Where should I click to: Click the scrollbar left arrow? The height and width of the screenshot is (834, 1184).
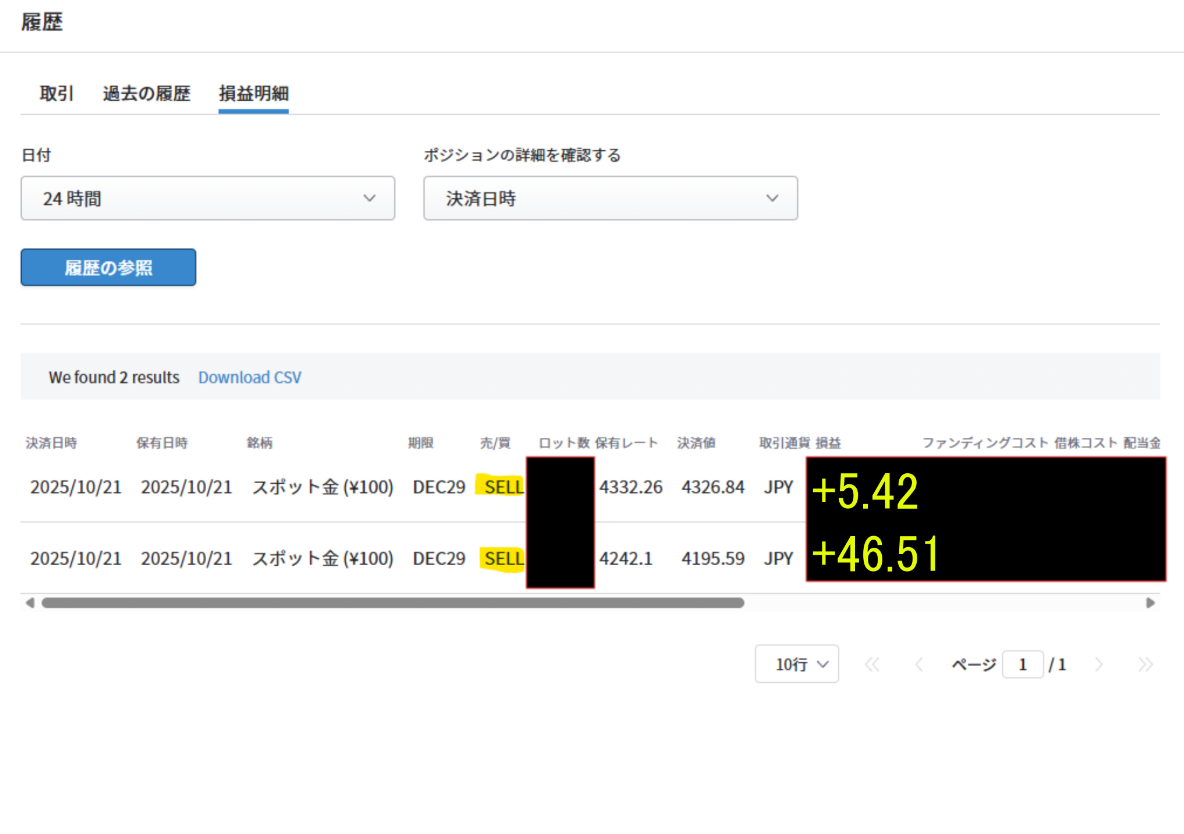click(29, 603)
